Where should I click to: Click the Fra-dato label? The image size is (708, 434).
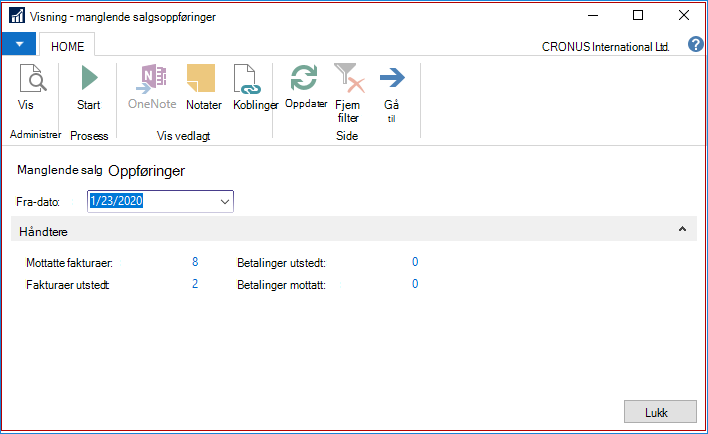[38, 202]
